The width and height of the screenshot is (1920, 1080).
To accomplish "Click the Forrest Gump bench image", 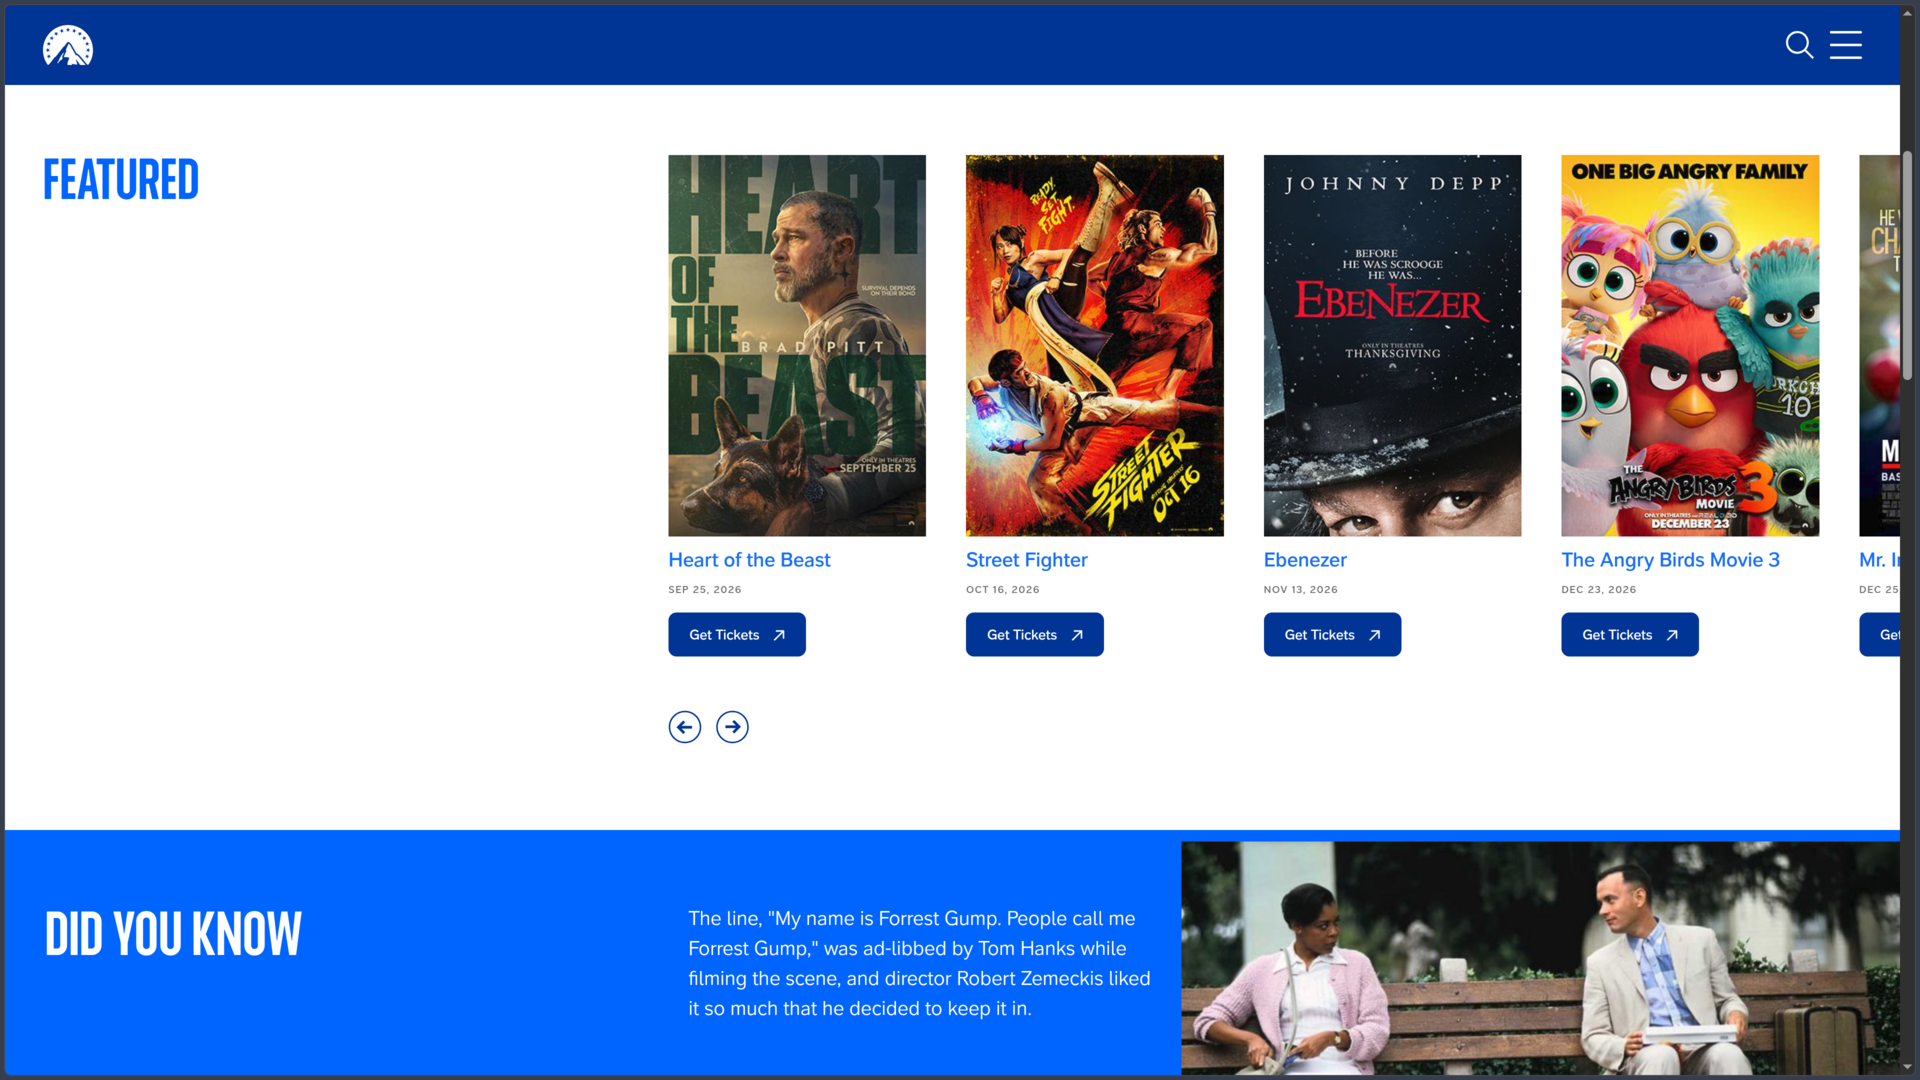I will [1540, 958].
